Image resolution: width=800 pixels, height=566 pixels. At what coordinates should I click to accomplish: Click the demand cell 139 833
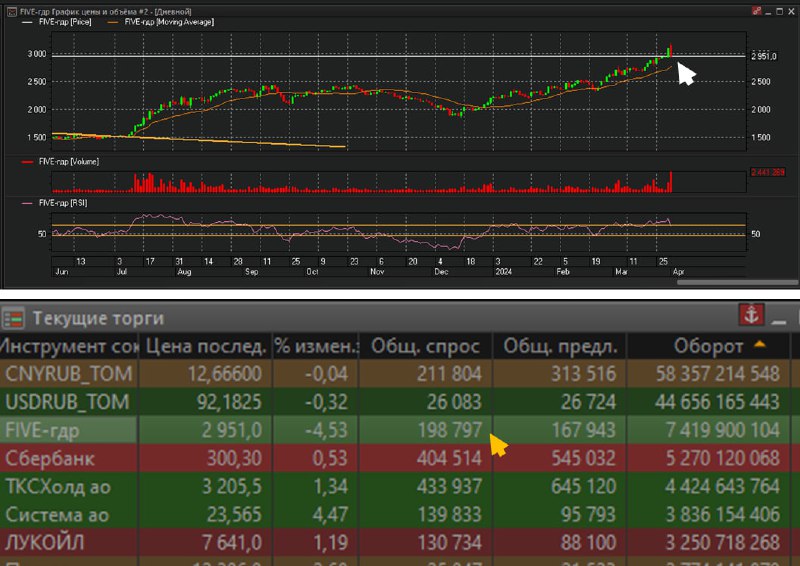tap(426, 514)
